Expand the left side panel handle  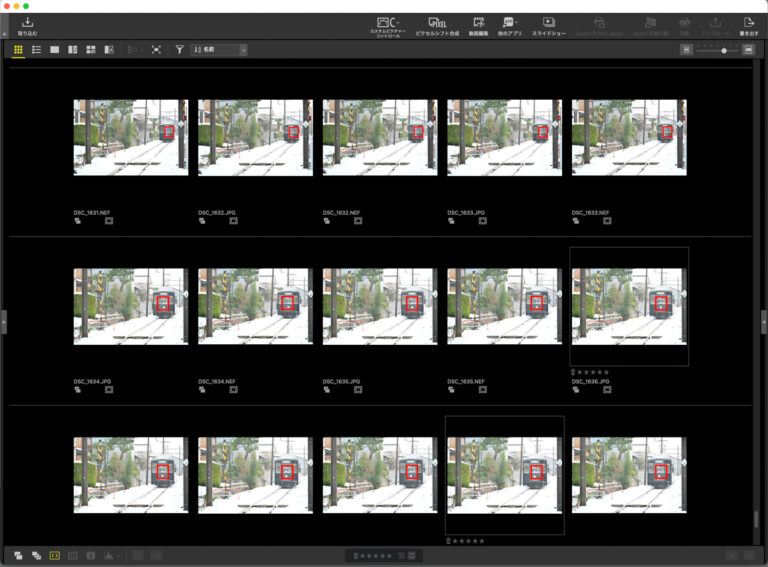[3, 321]
